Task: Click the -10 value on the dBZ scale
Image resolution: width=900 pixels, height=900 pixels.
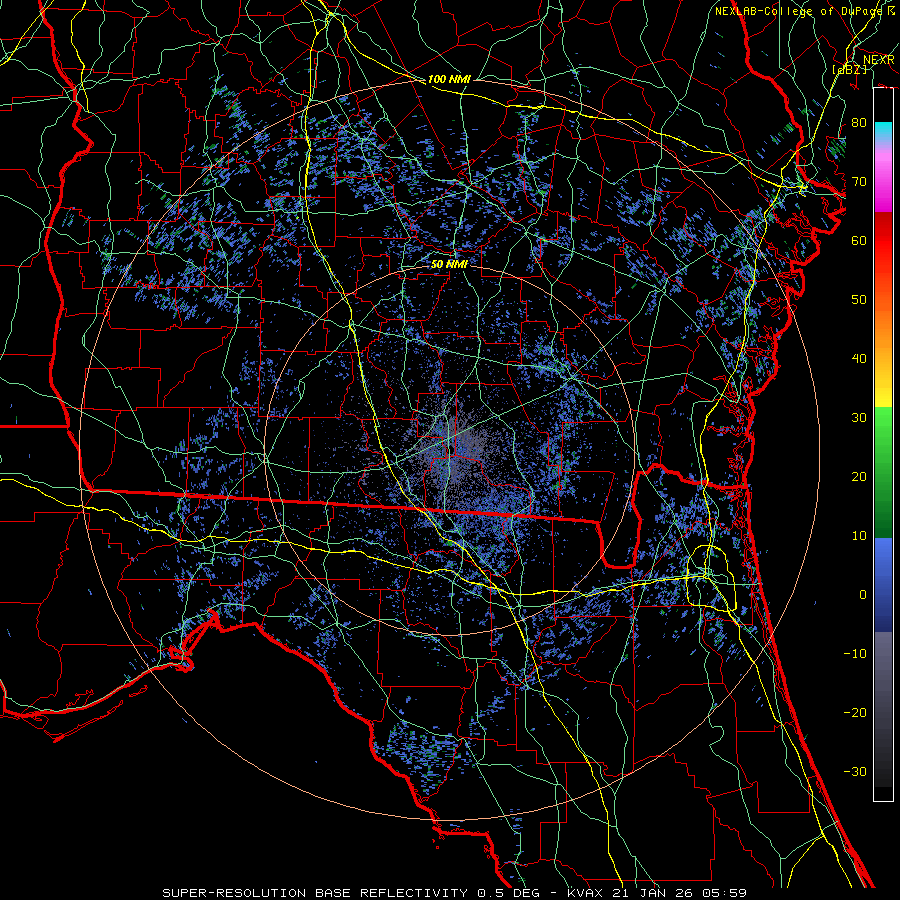Action: tap(855, 654)
